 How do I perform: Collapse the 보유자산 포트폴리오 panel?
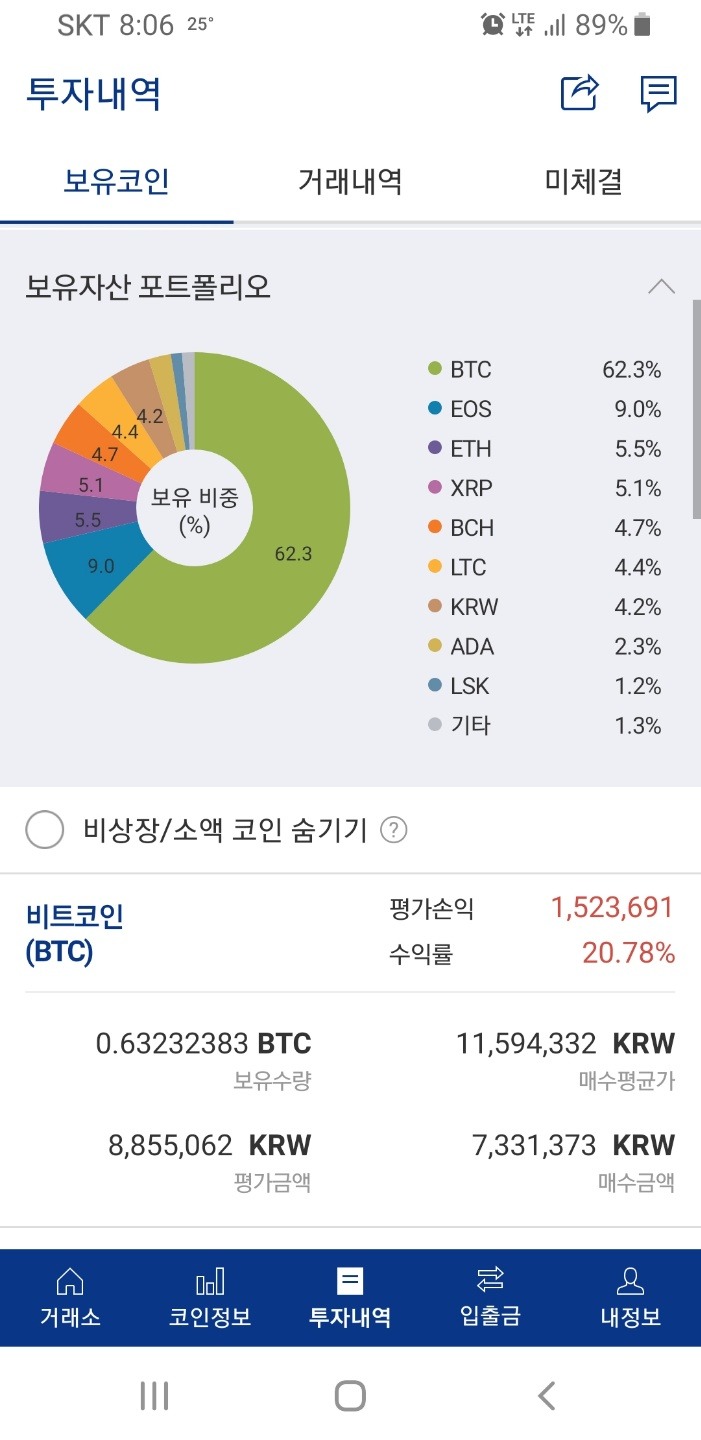[x=660, y=286]
